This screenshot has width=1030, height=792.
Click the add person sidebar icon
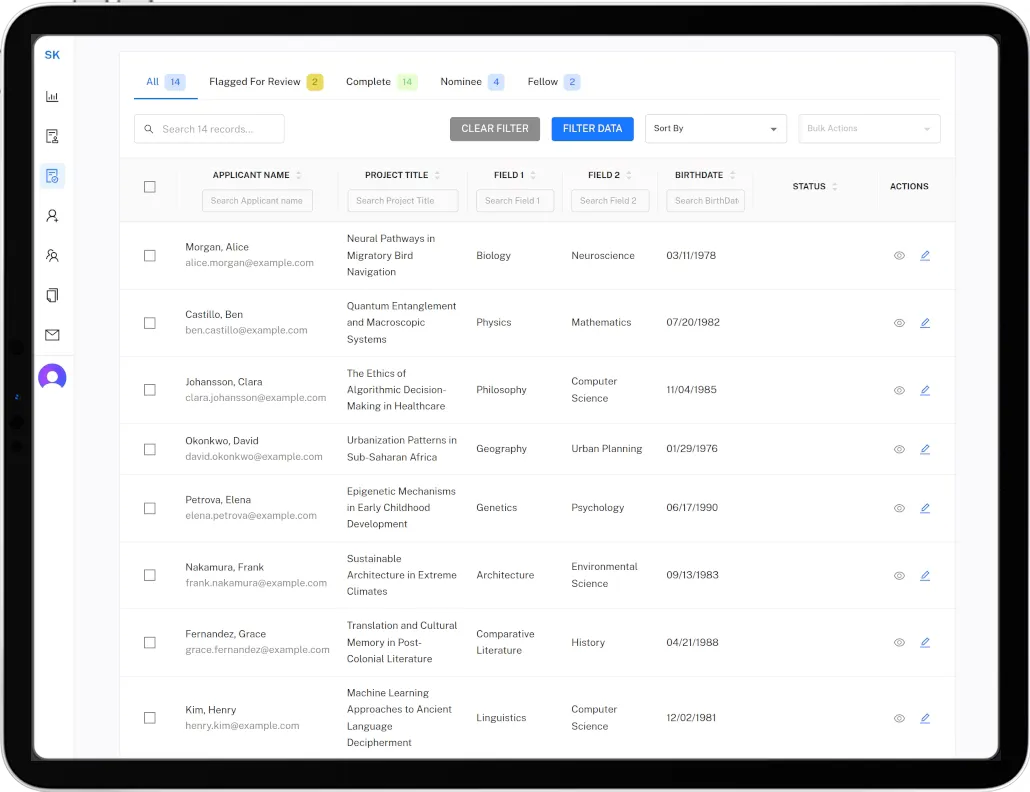[x=52, y=215]
